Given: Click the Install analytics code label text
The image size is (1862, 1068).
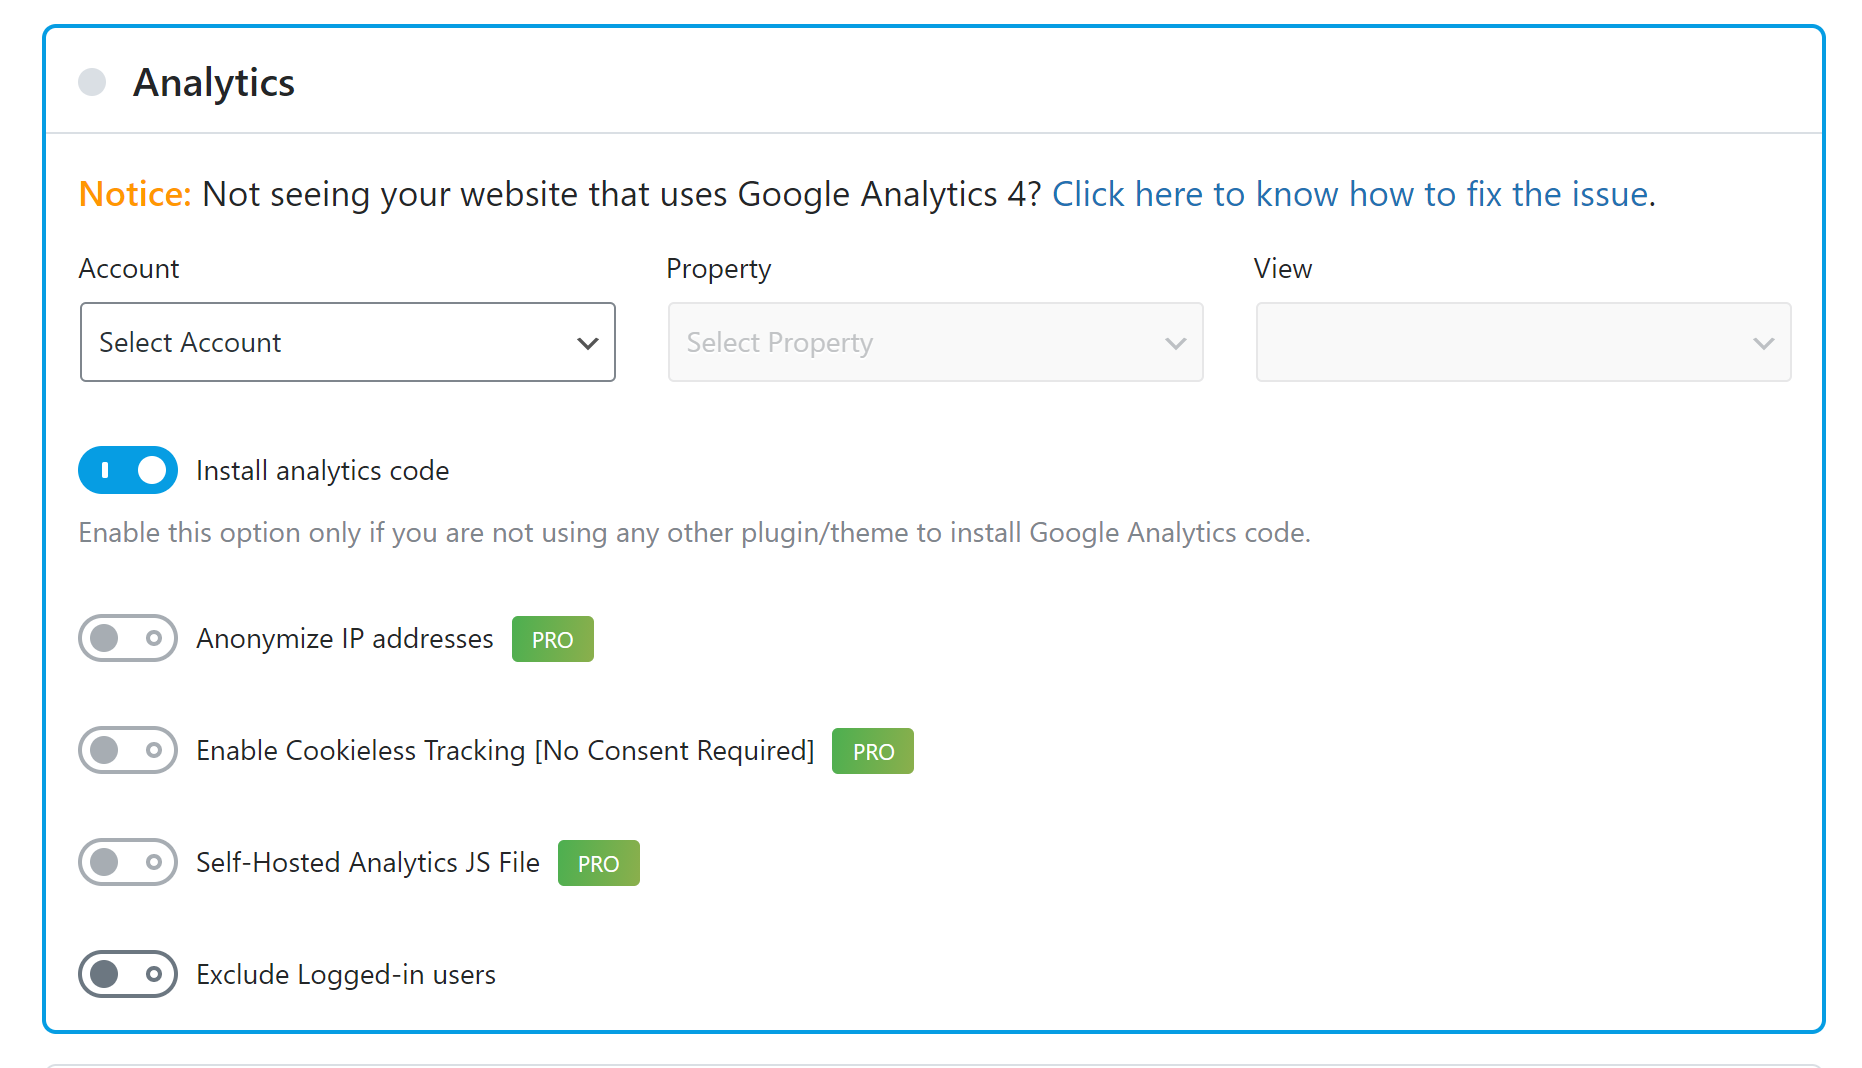Looking at the screenshot, I should 322,471.
